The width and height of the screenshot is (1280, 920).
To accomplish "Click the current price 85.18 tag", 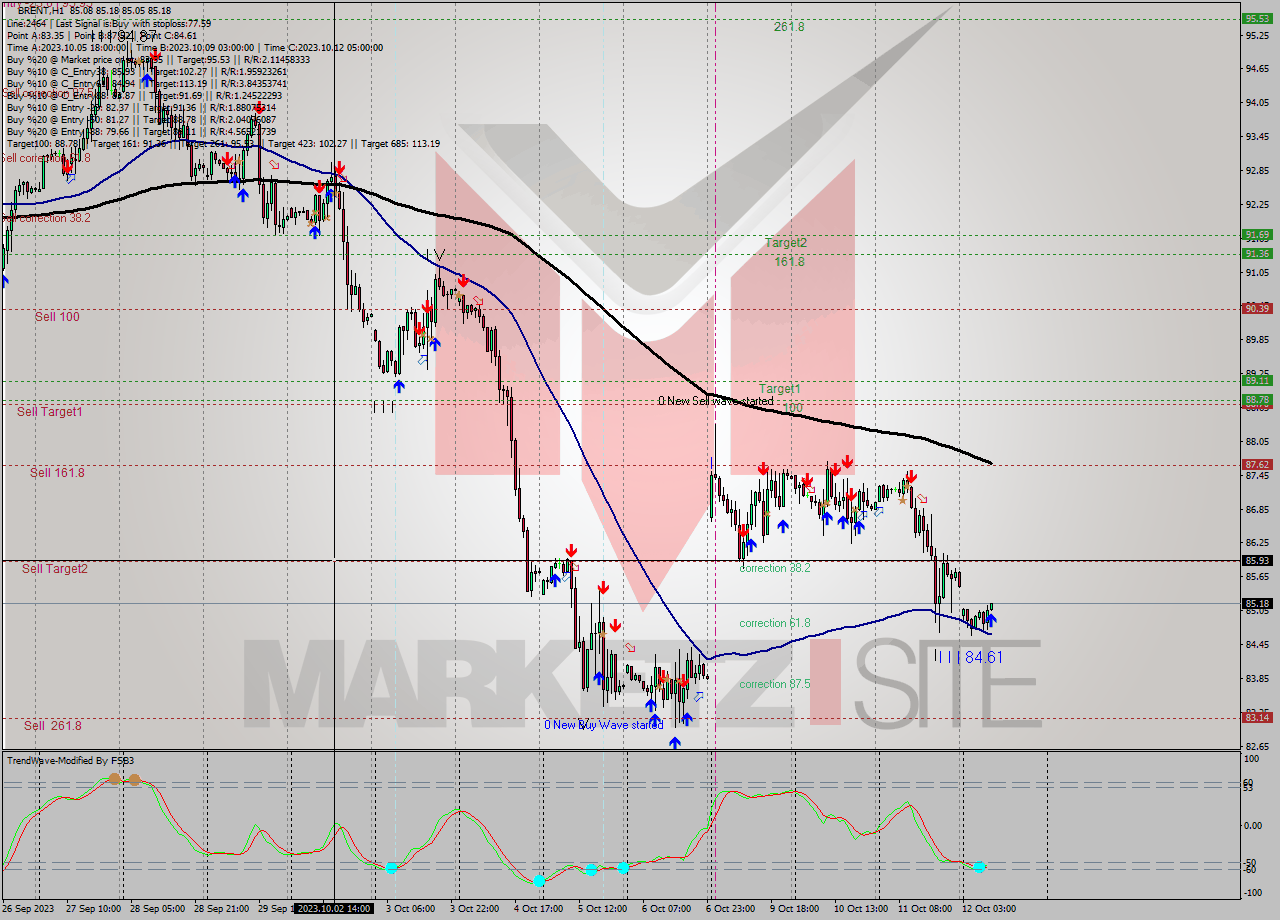I will (x=1257, y=603).
